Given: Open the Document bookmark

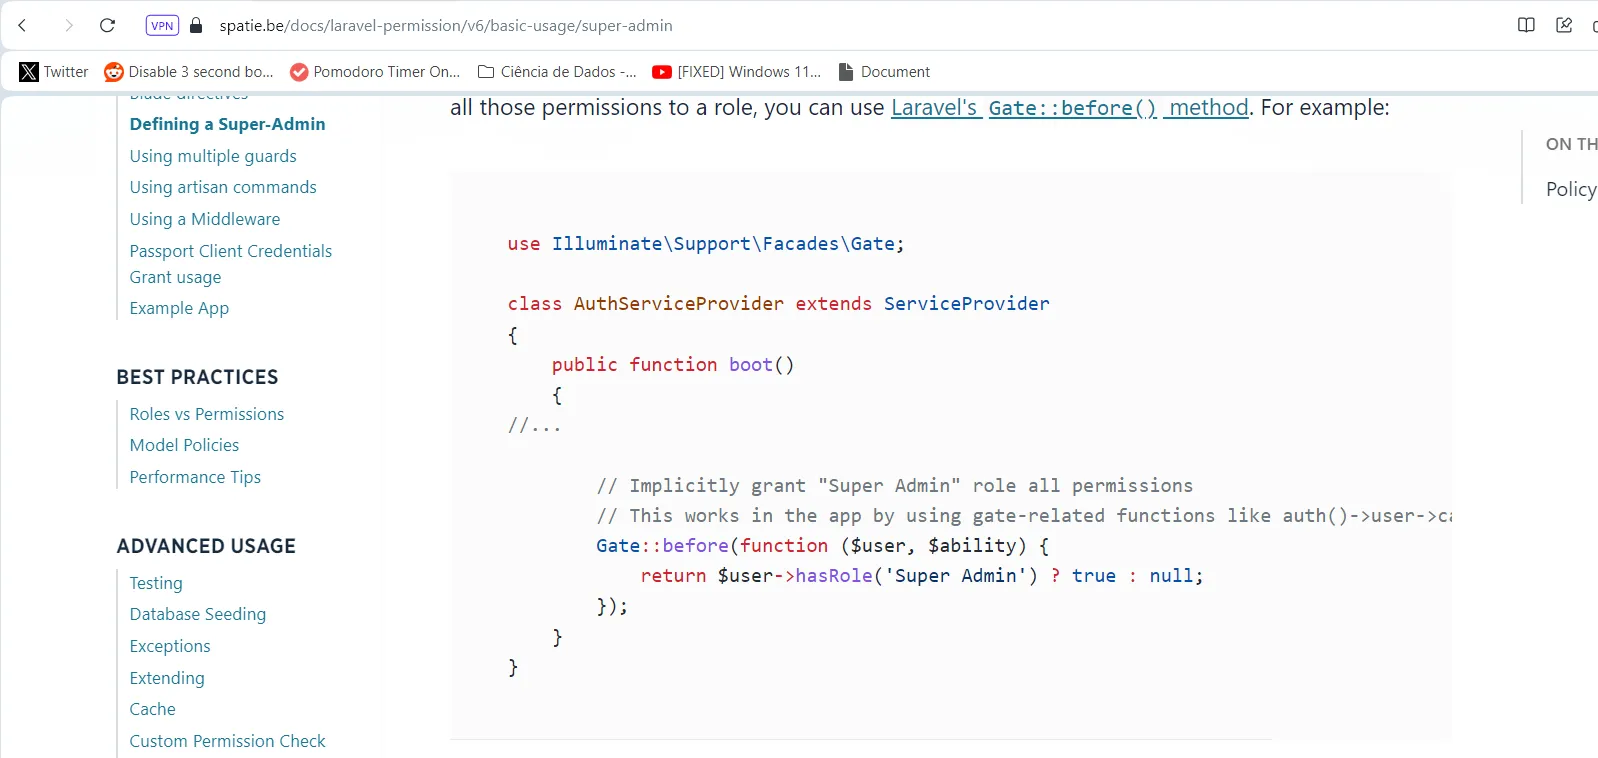Looking at the screenshot, I should pos(884,72).
